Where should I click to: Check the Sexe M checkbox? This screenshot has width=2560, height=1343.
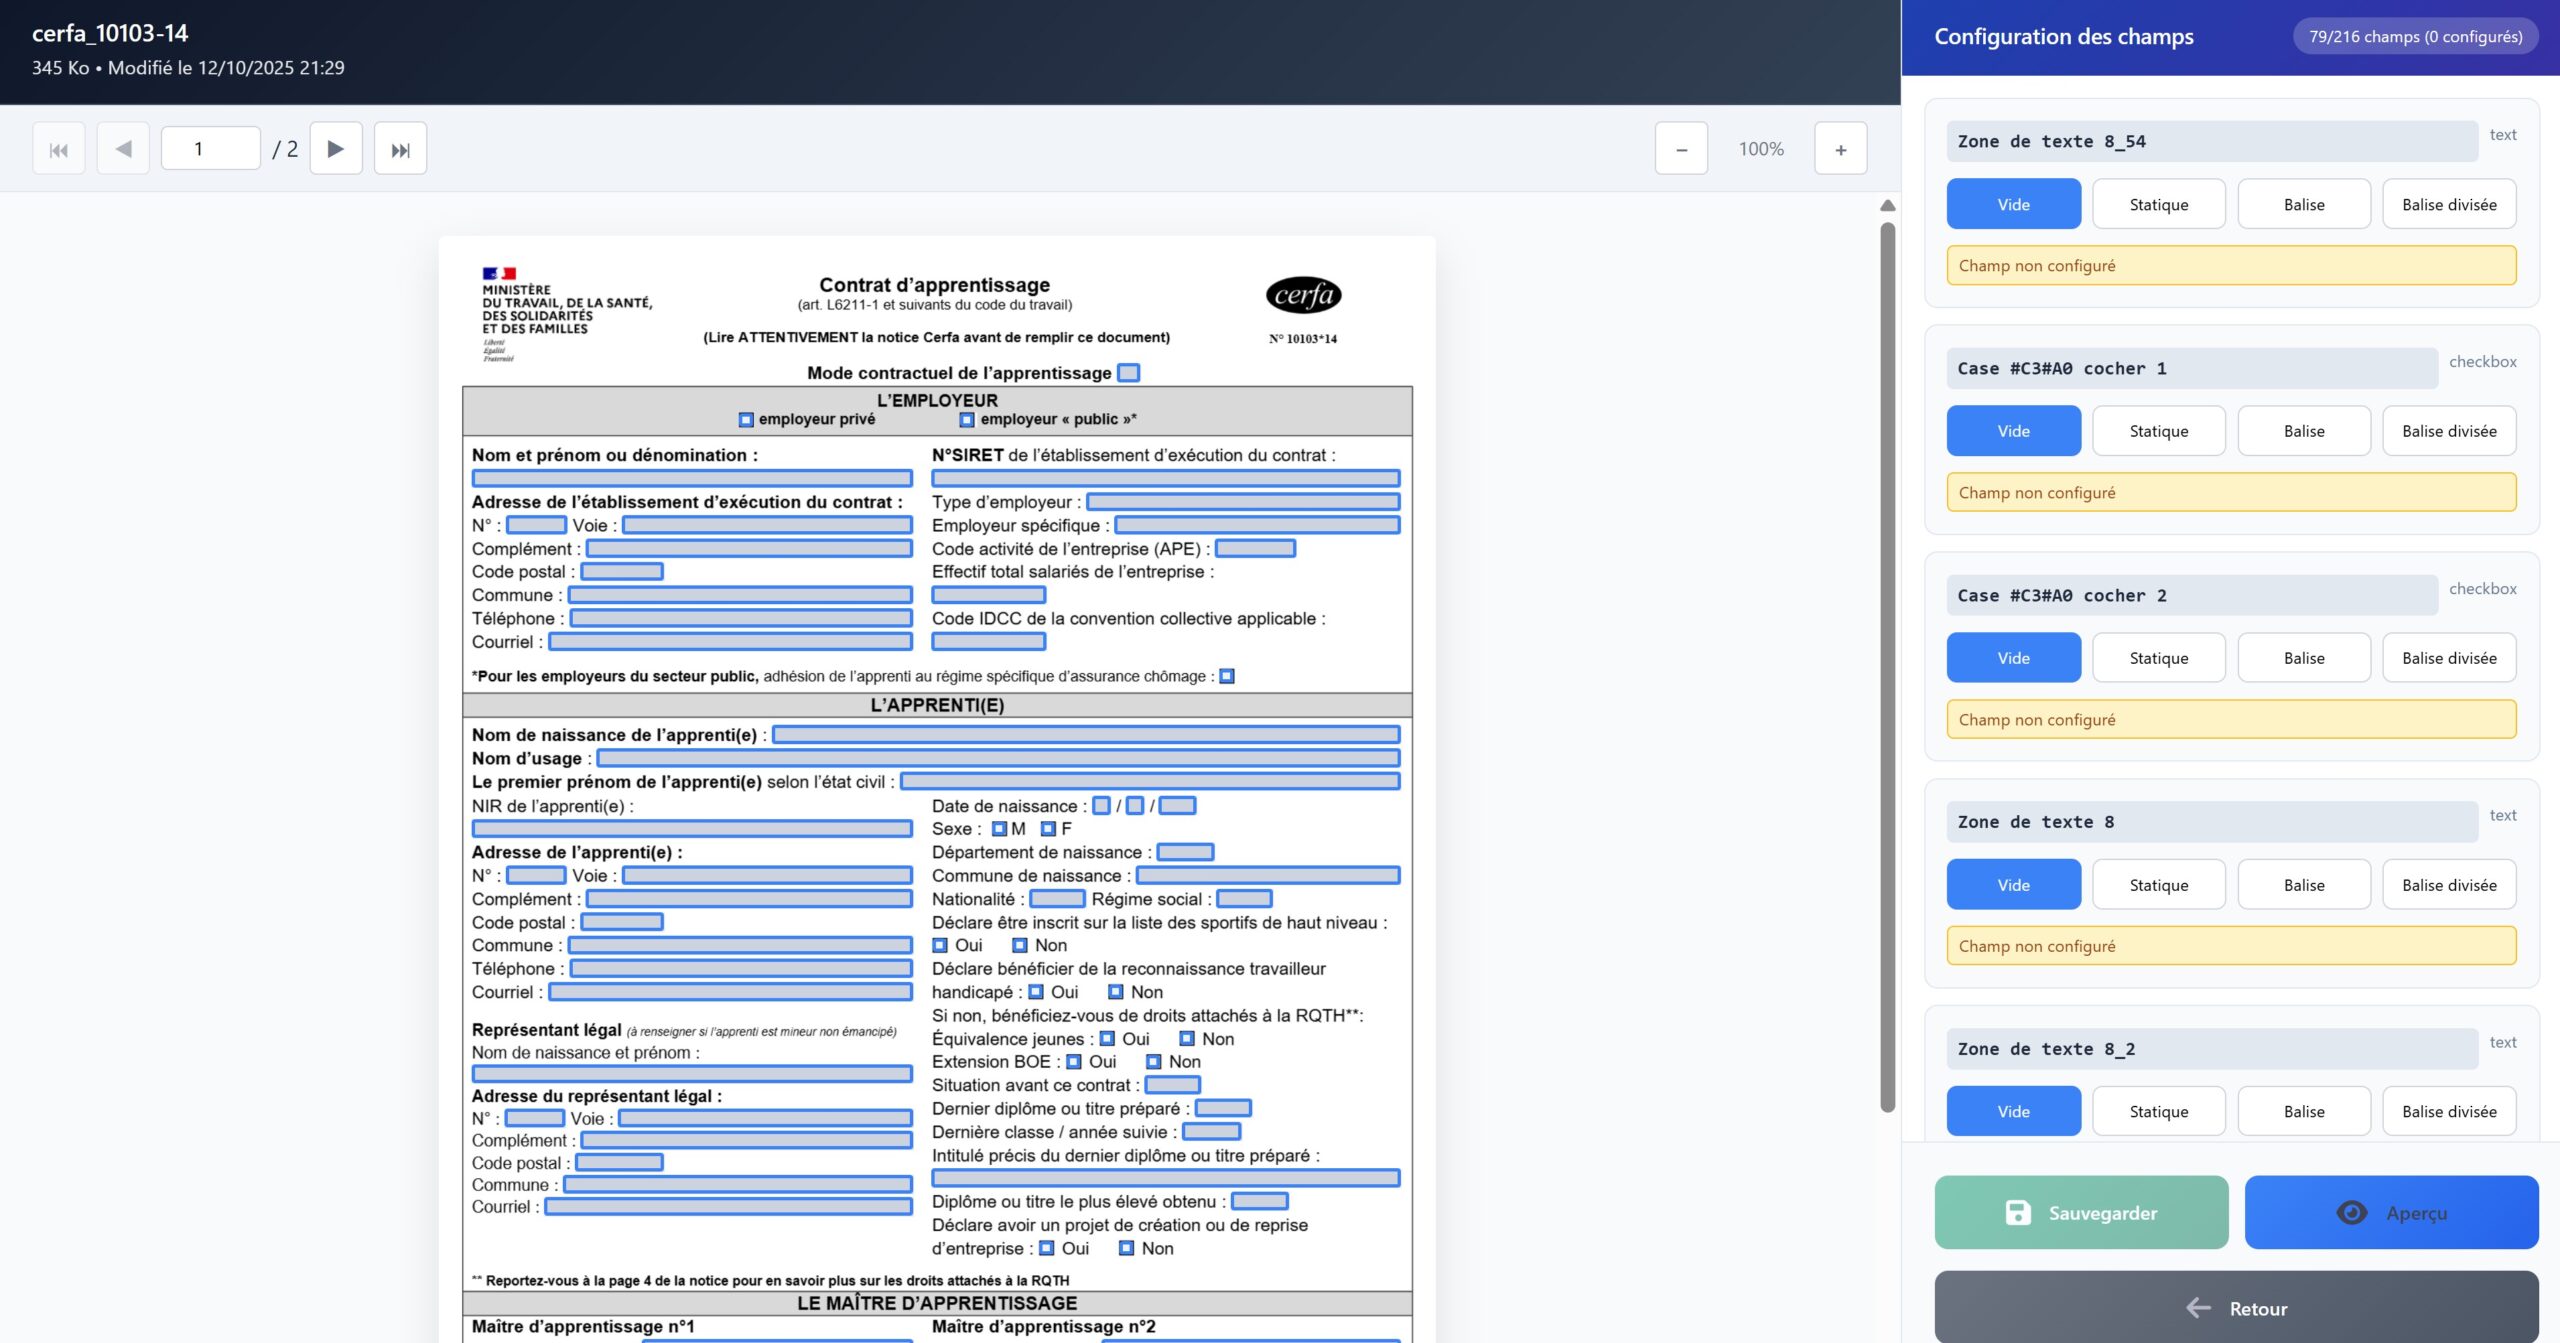tap(999, 829)
